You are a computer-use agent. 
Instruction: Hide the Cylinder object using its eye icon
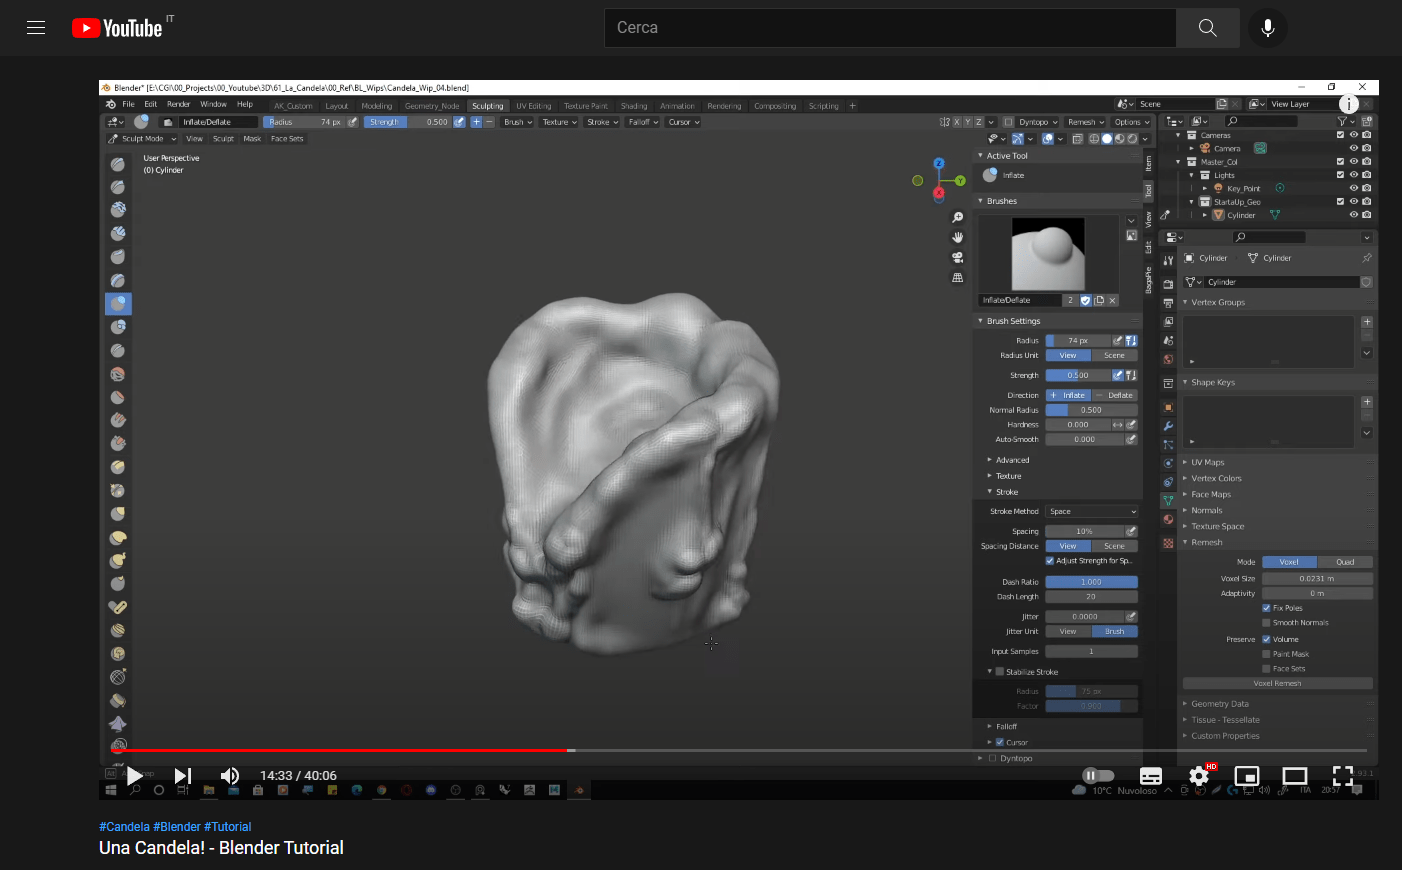click(1353, 215)
